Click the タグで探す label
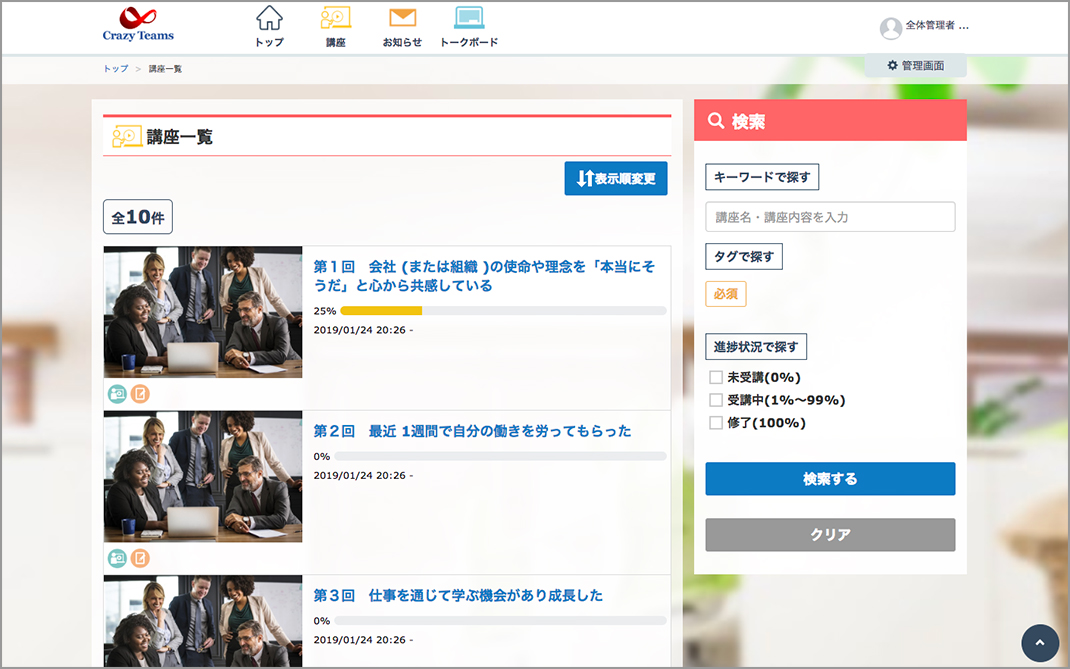The image size is (1070, 669). (x=744, y=257)
